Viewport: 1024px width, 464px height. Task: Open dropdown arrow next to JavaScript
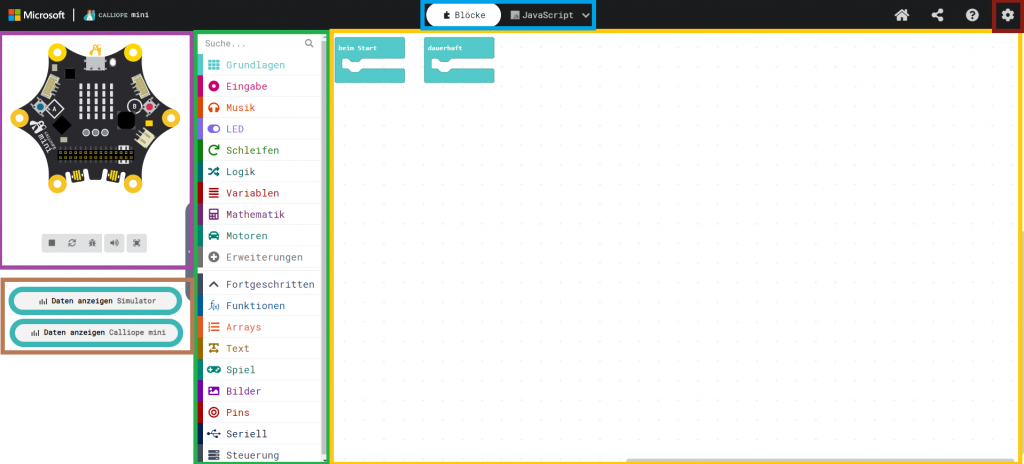tap(586, 15)
